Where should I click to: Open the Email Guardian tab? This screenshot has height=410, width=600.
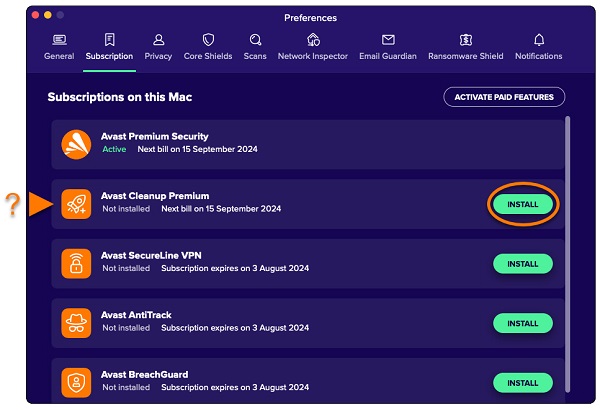point(388,47)
